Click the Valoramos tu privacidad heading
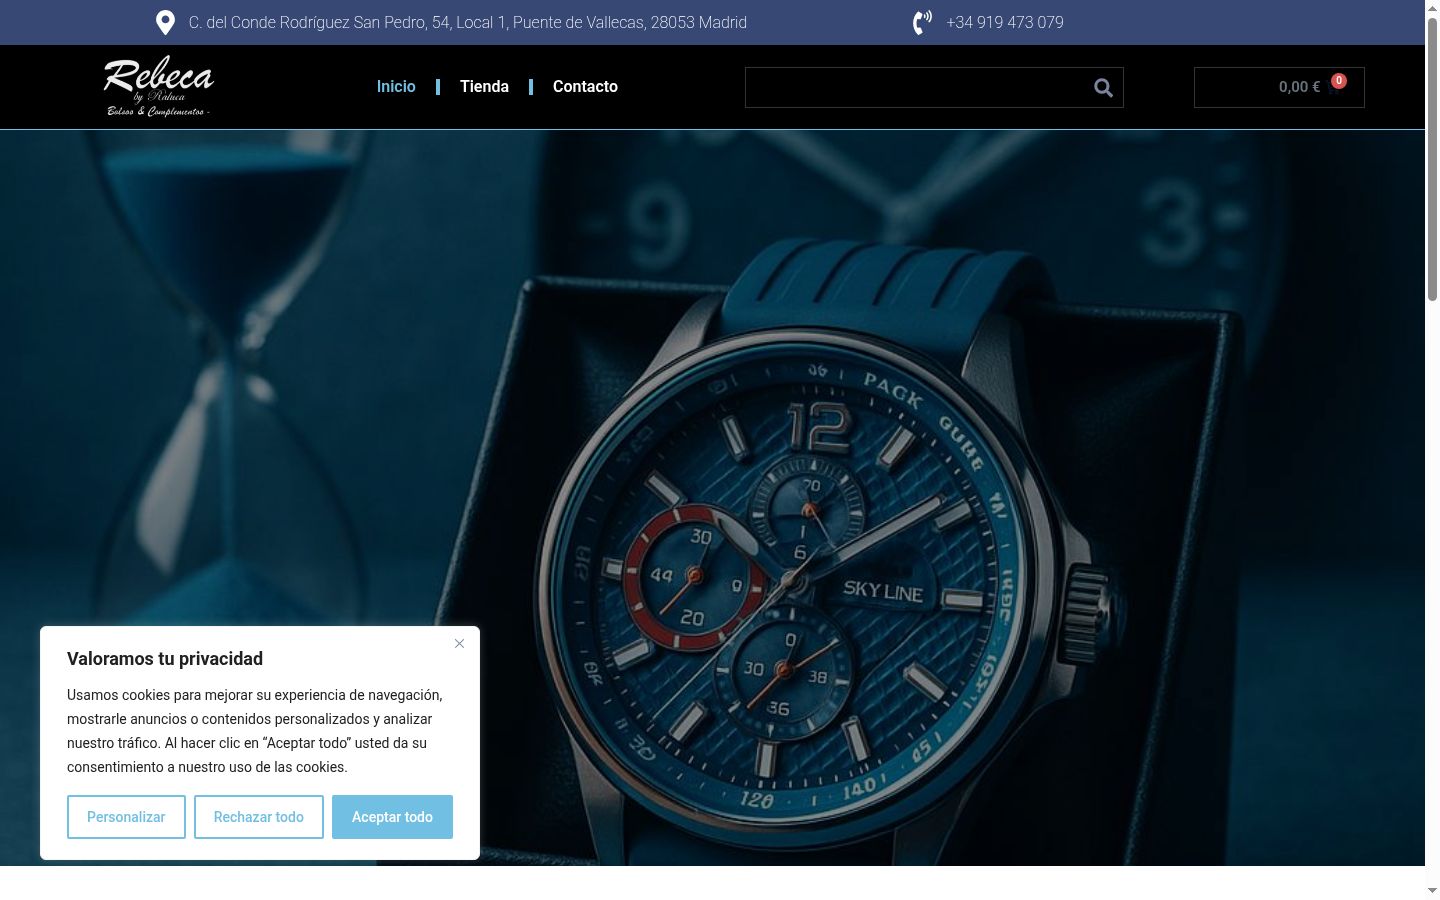Screen dimensions: 1440x900 [x=165, y=659]
